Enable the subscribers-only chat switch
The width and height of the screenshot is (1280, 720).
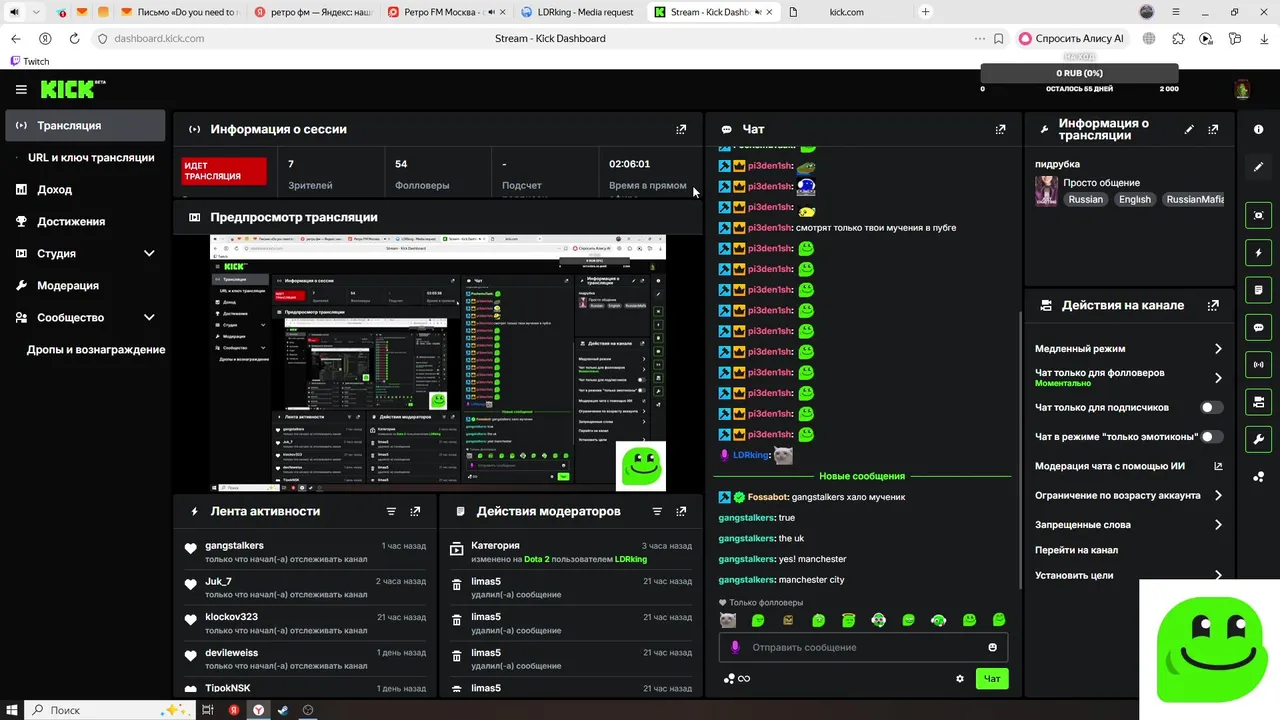[x=1211, y=407]
